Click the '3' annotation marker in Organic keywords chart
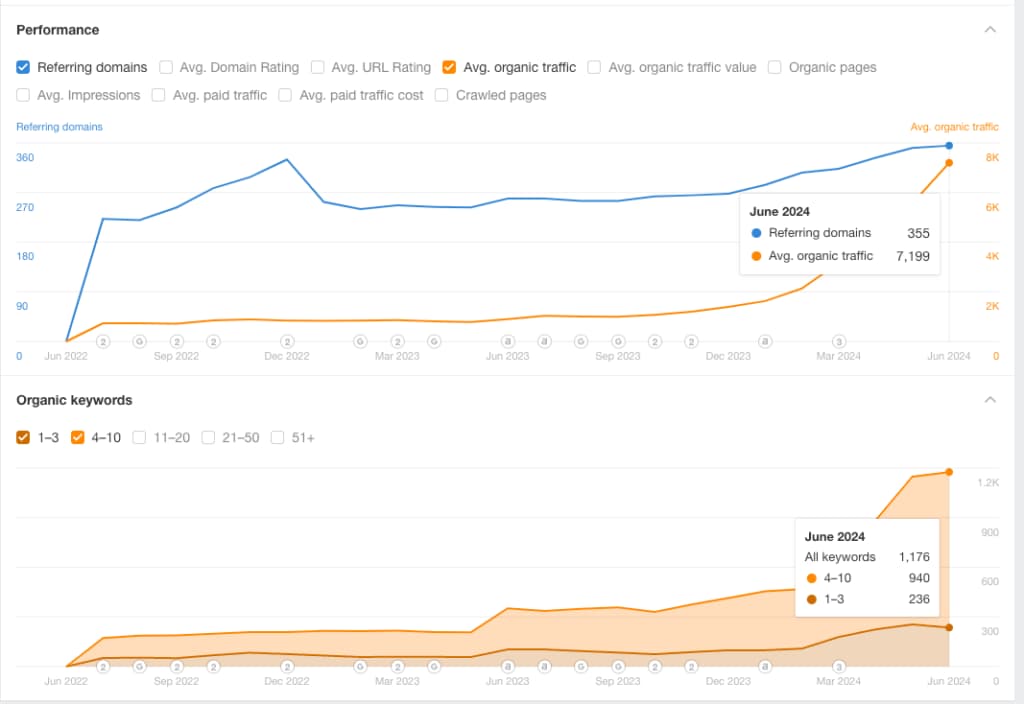 point(839,665)
